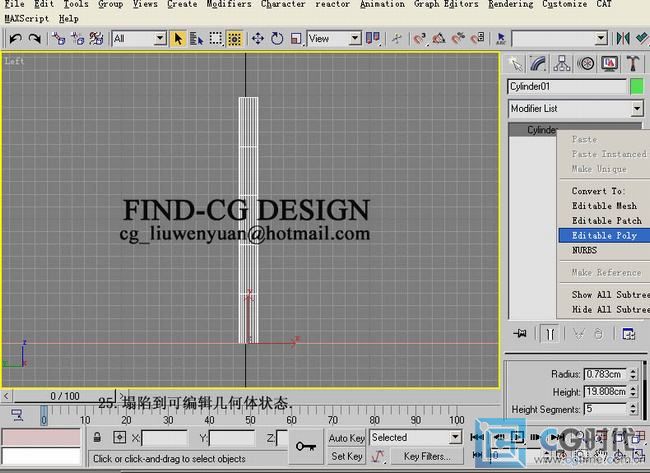Open Edit Named Selection Sets icon
Image resolution: width=650 pixels, height=473 pixels.
point(500,39)
